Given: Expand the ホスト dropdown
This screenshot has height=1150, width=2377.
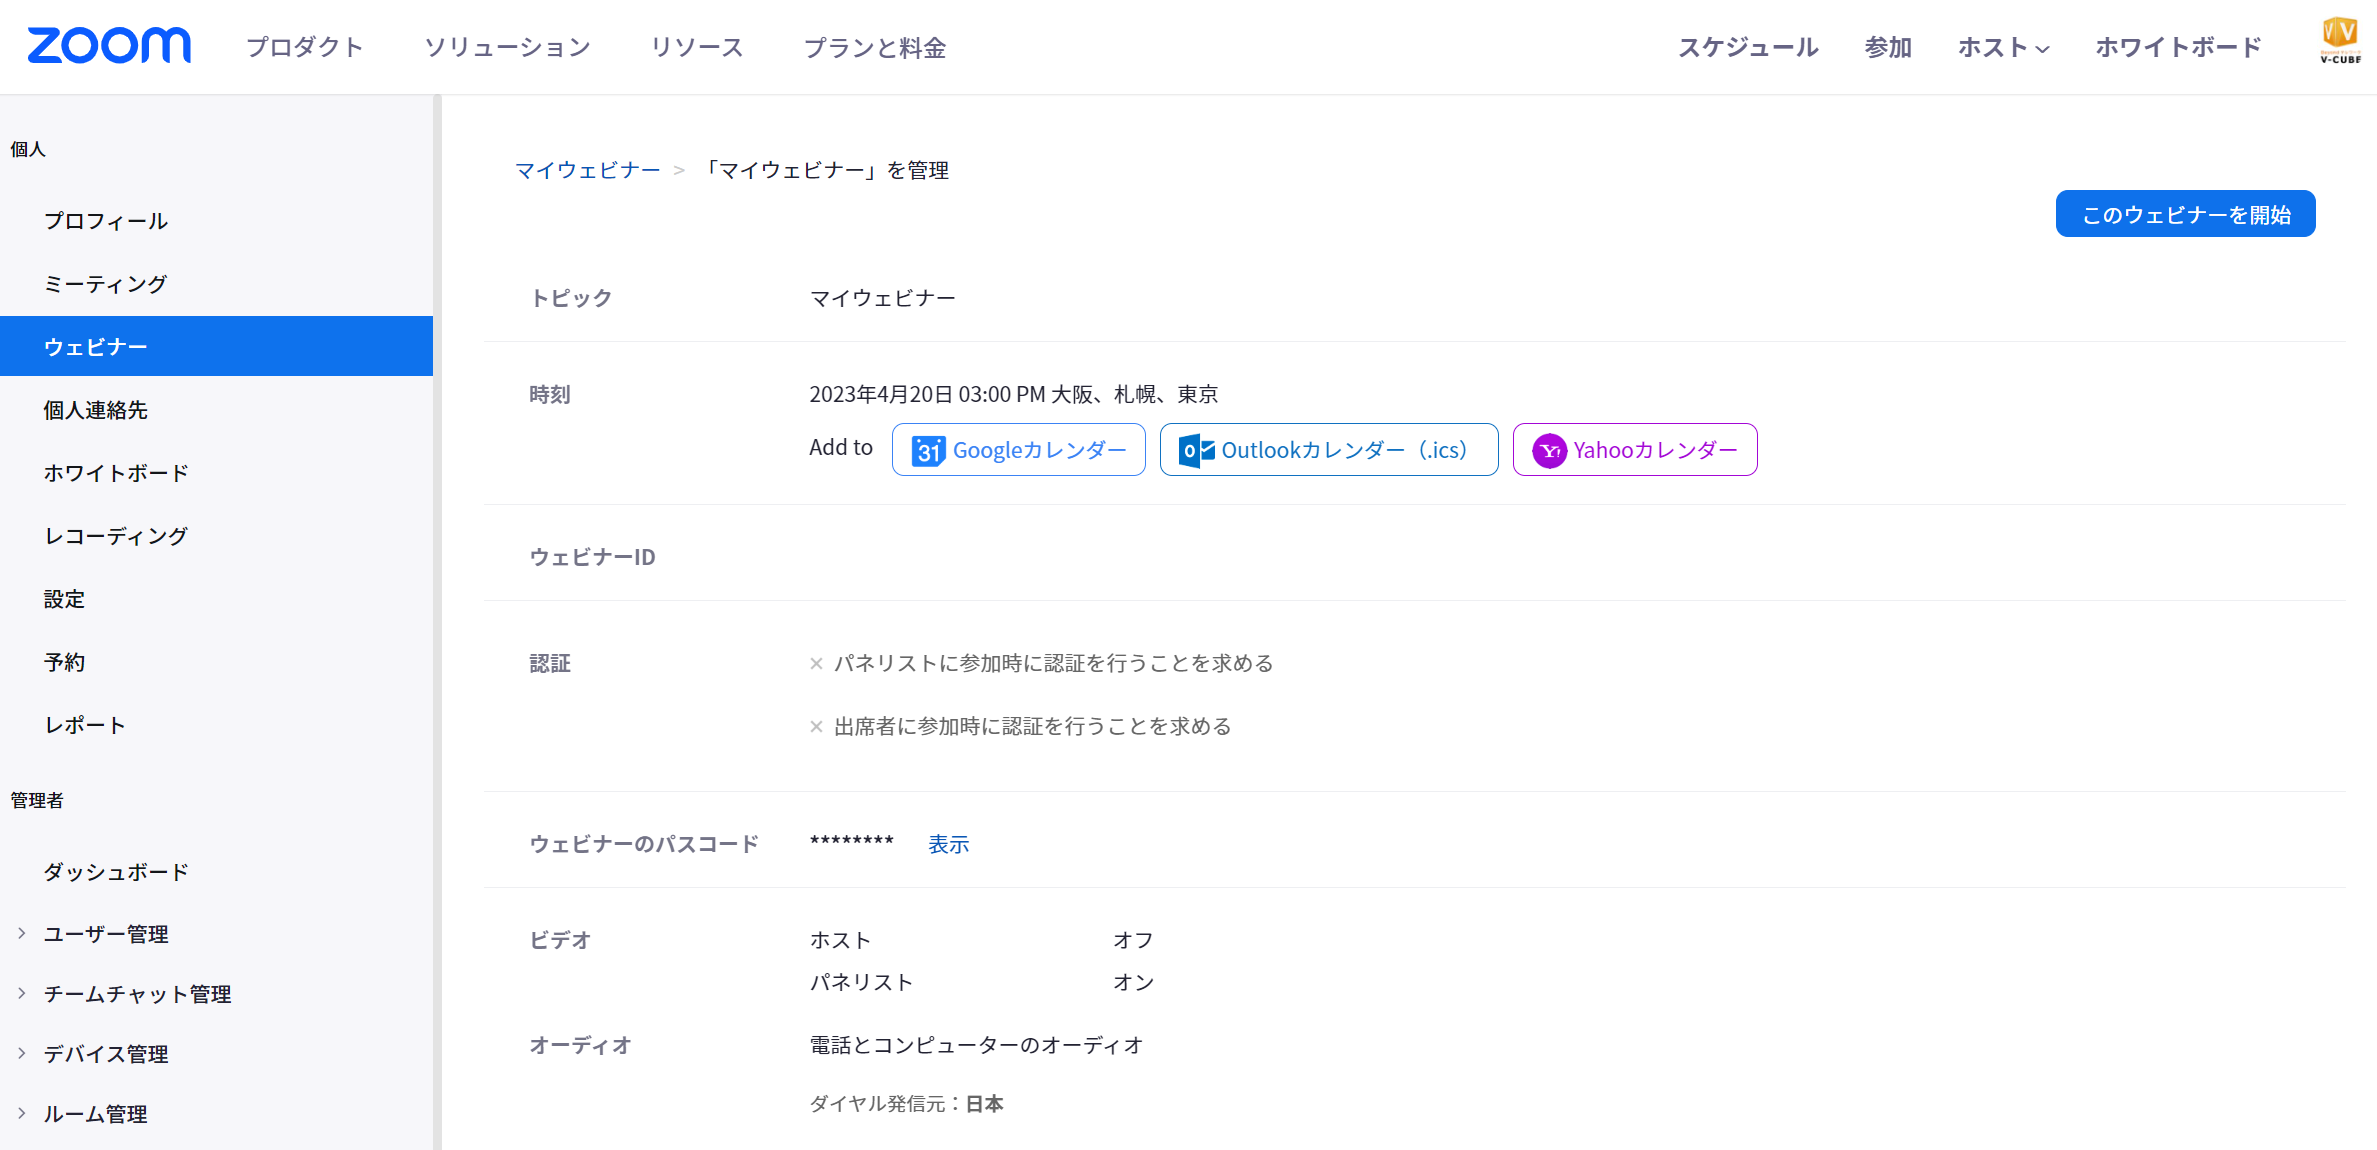Looking at the screenshot, I should coord(2004,47).
